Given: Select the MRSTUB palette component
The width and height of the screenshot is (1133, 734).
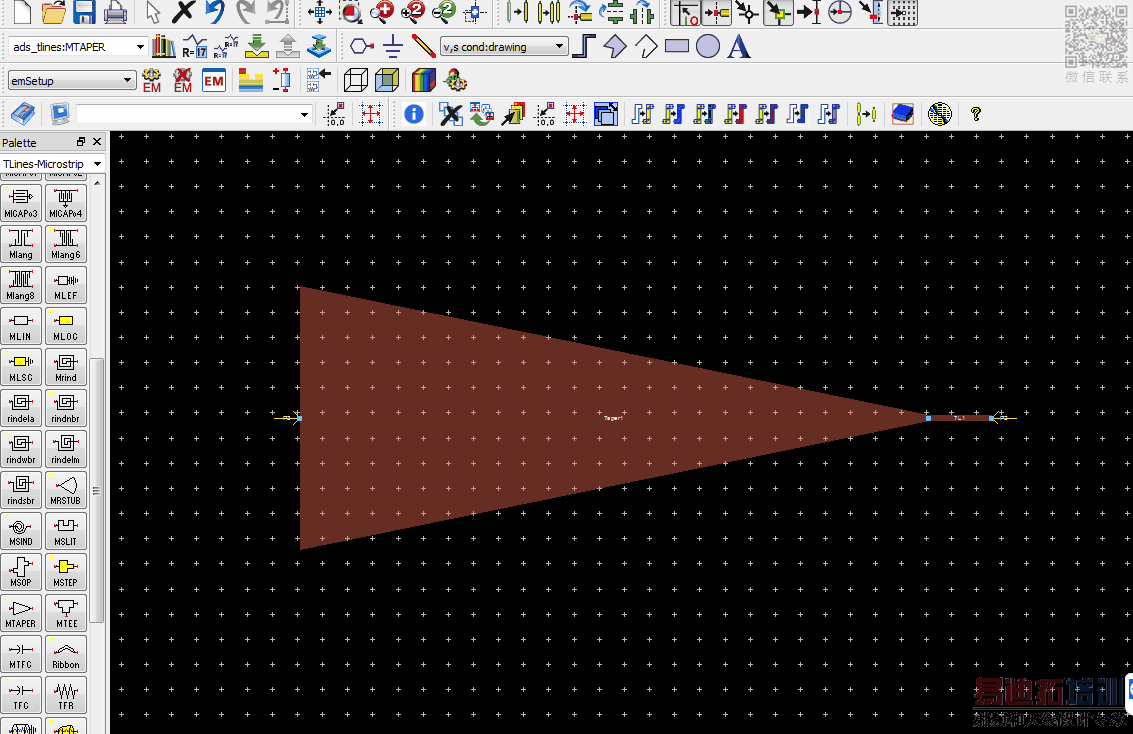Looking at the screenshot, I should 66,490.
